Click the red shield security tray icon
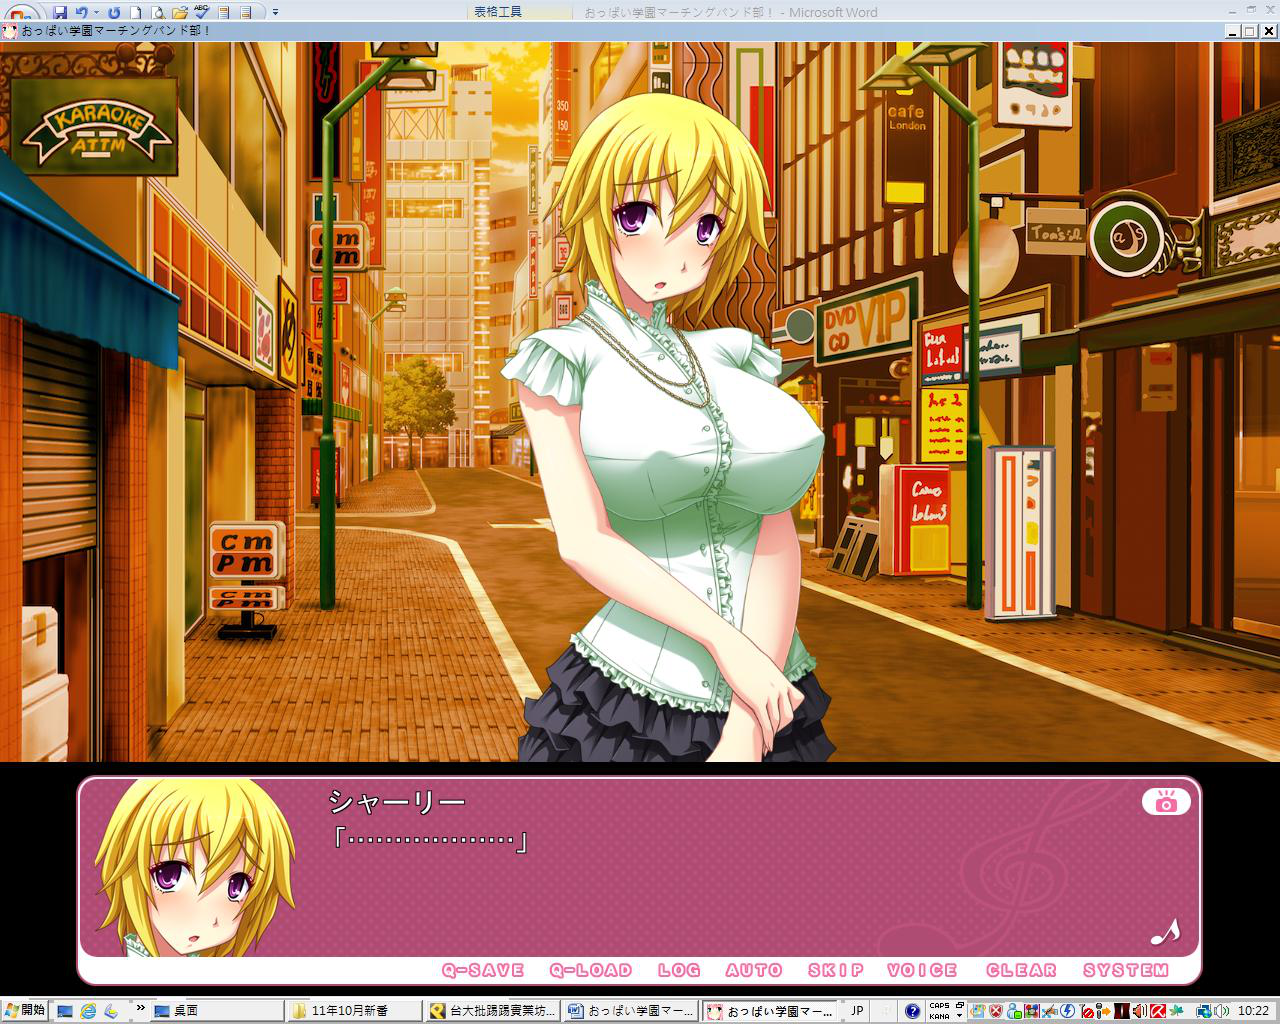The width and height of the screenshot is (1280, 1024). (996, 1011)
